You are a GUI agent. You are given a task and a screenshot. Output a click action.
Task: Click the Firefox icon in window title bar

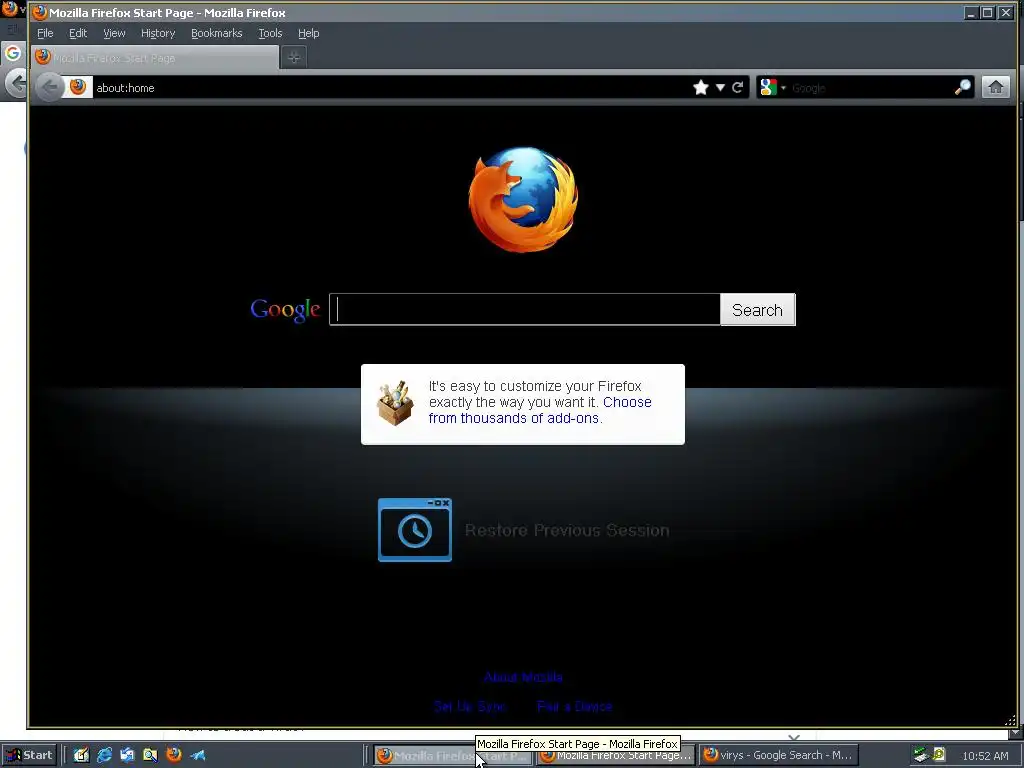pos(39,12)
